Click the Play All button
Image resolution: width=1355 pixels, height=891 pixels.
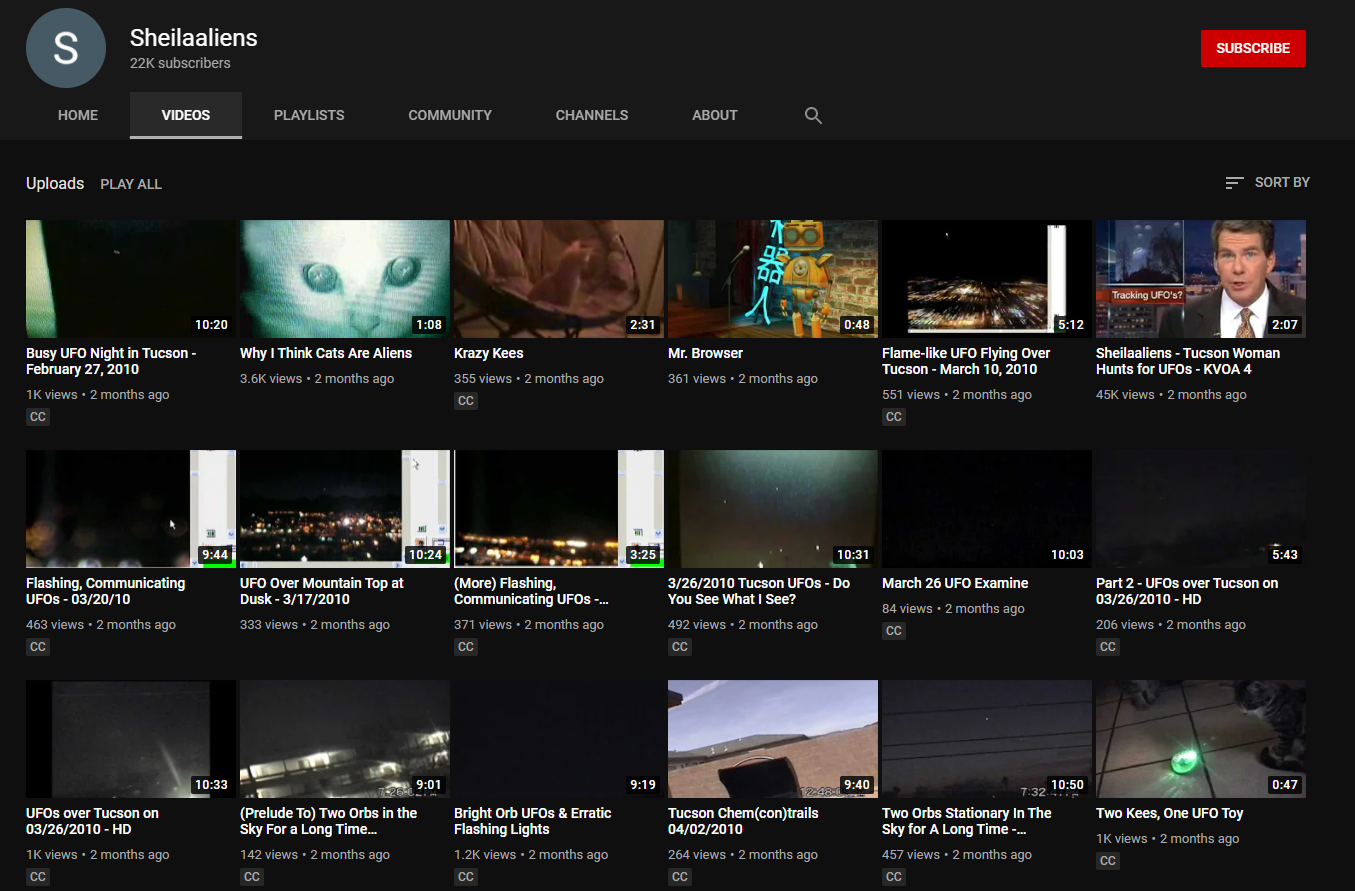[131, 184]
